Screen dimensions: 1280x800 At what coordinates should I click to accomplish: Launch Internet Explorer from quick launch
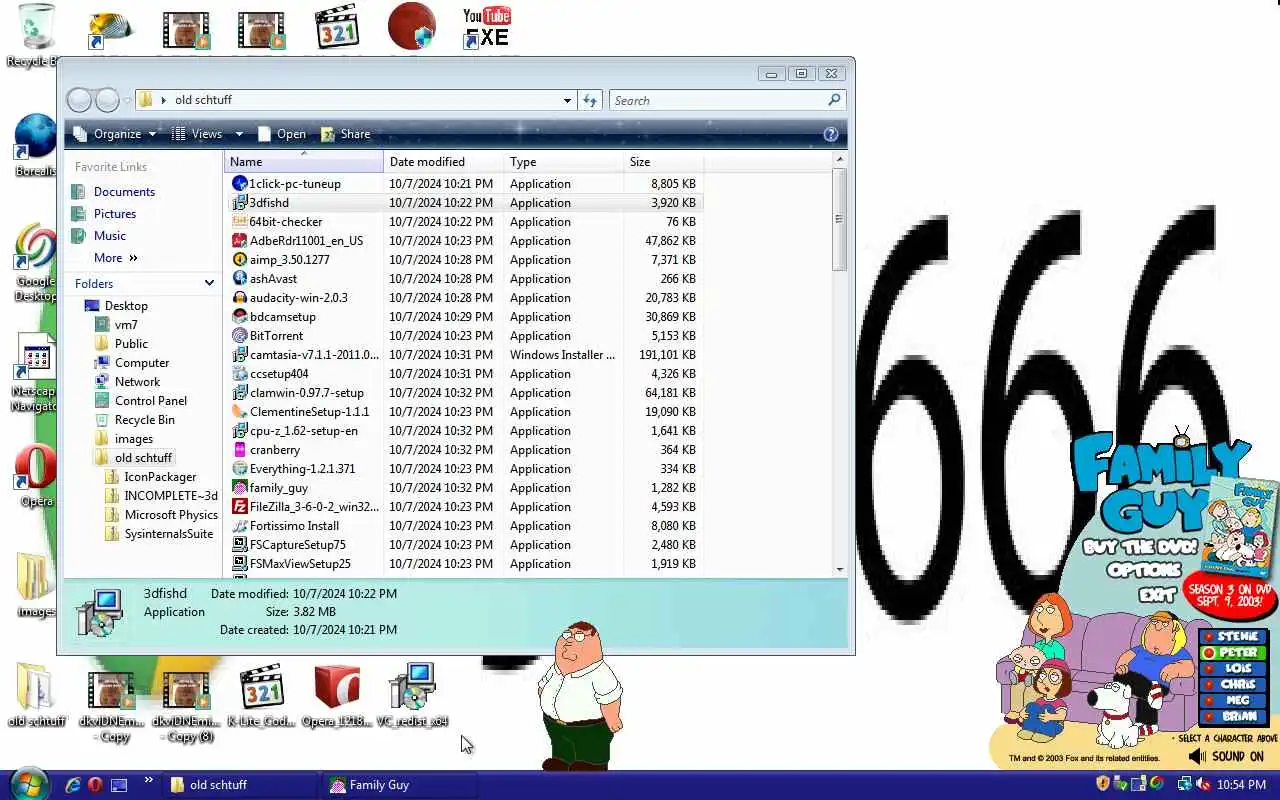click(73, 785)
